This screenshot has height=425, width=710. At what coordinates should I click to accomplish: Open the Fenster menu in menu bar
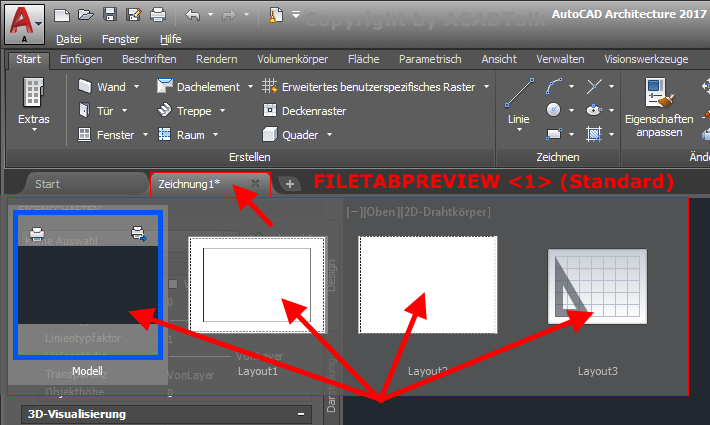tap(120, 39)
